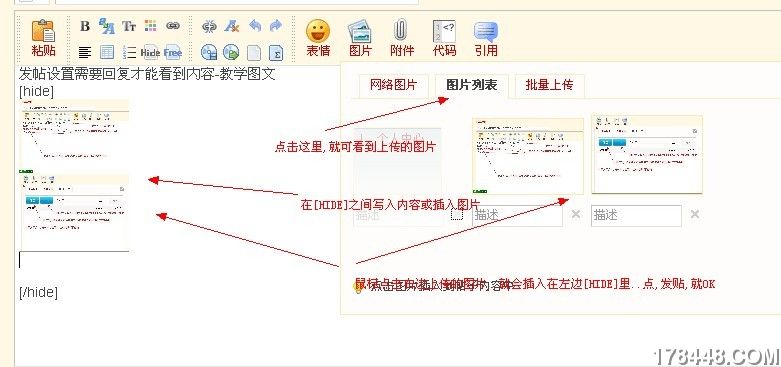Open the 图片 image toolbar button
Screen dimensions: 781x367
point(360,38)
